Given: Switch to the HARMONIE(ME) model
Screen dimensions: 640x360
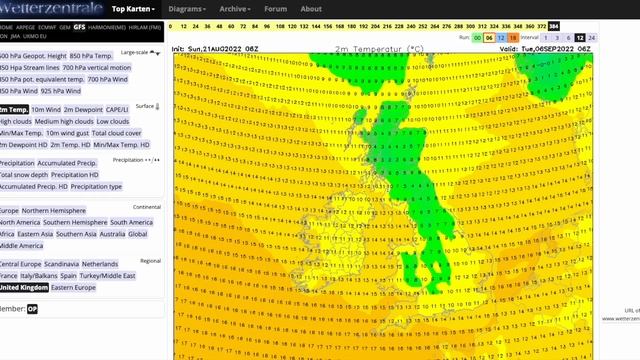Looking at the screenshot, I should coord(107,27).
